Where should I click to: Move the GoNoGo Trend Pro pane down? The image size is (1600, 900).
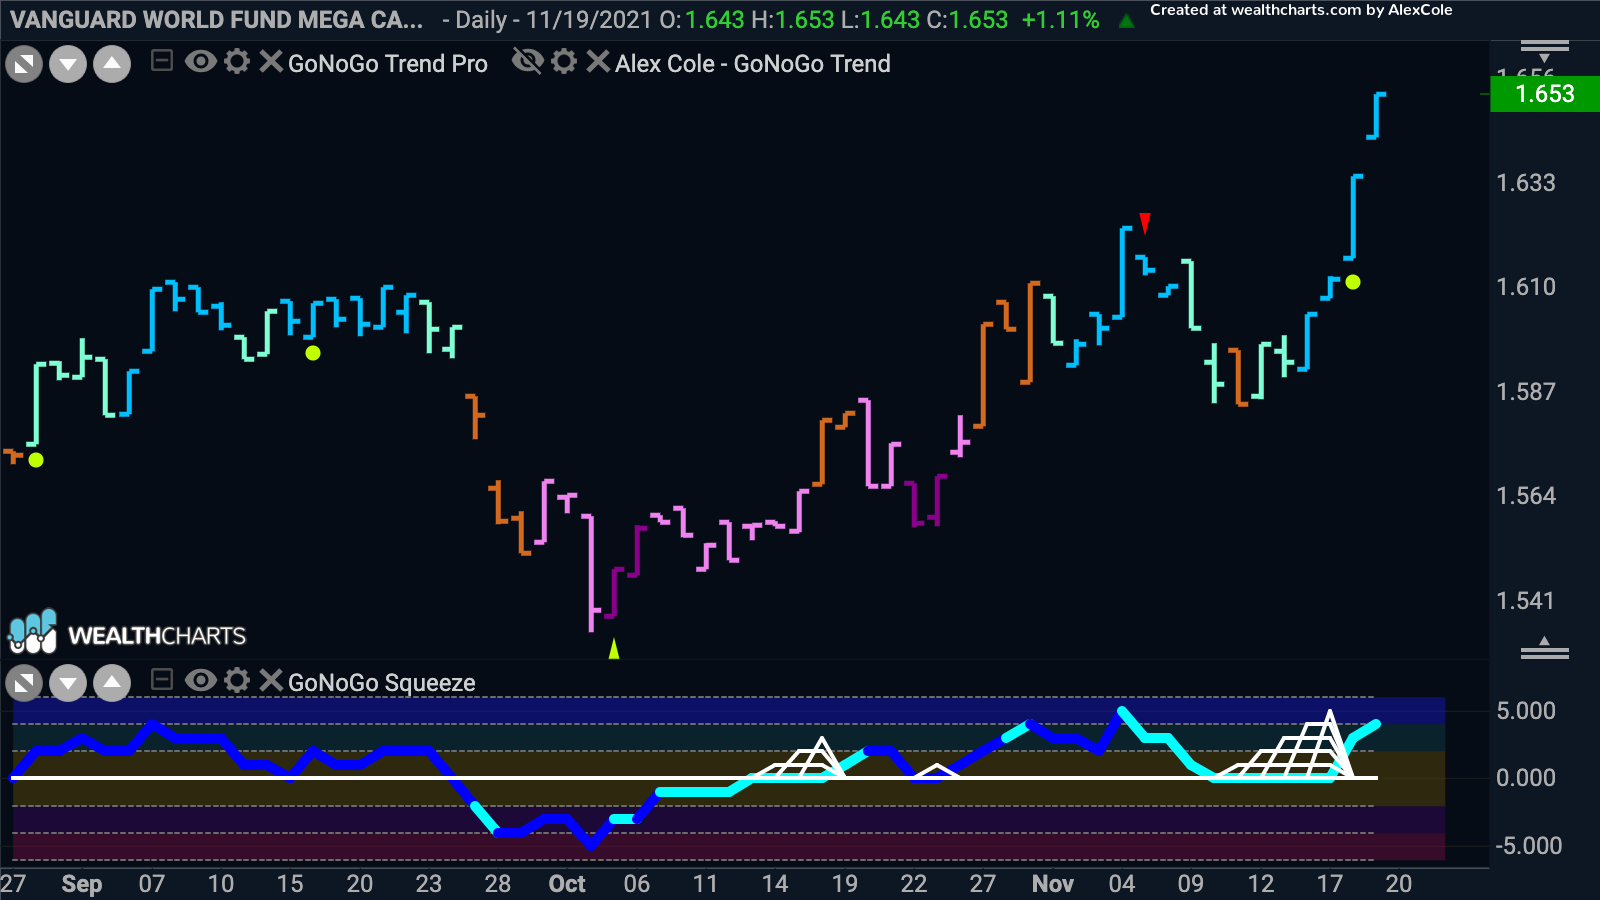pos(68,65)
